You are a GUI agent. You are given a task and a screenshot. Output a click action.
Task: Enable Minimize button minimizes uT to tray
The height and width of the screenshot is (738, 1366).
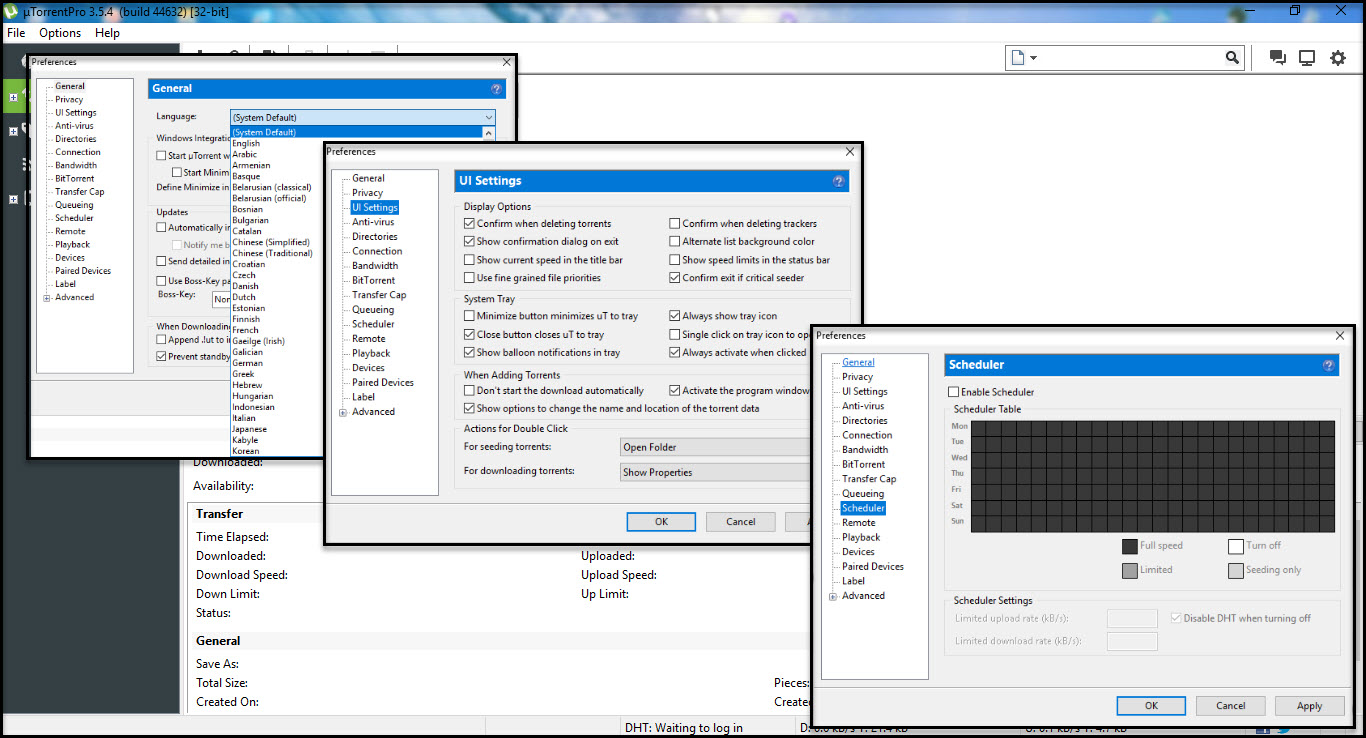[x=470, y=316]
